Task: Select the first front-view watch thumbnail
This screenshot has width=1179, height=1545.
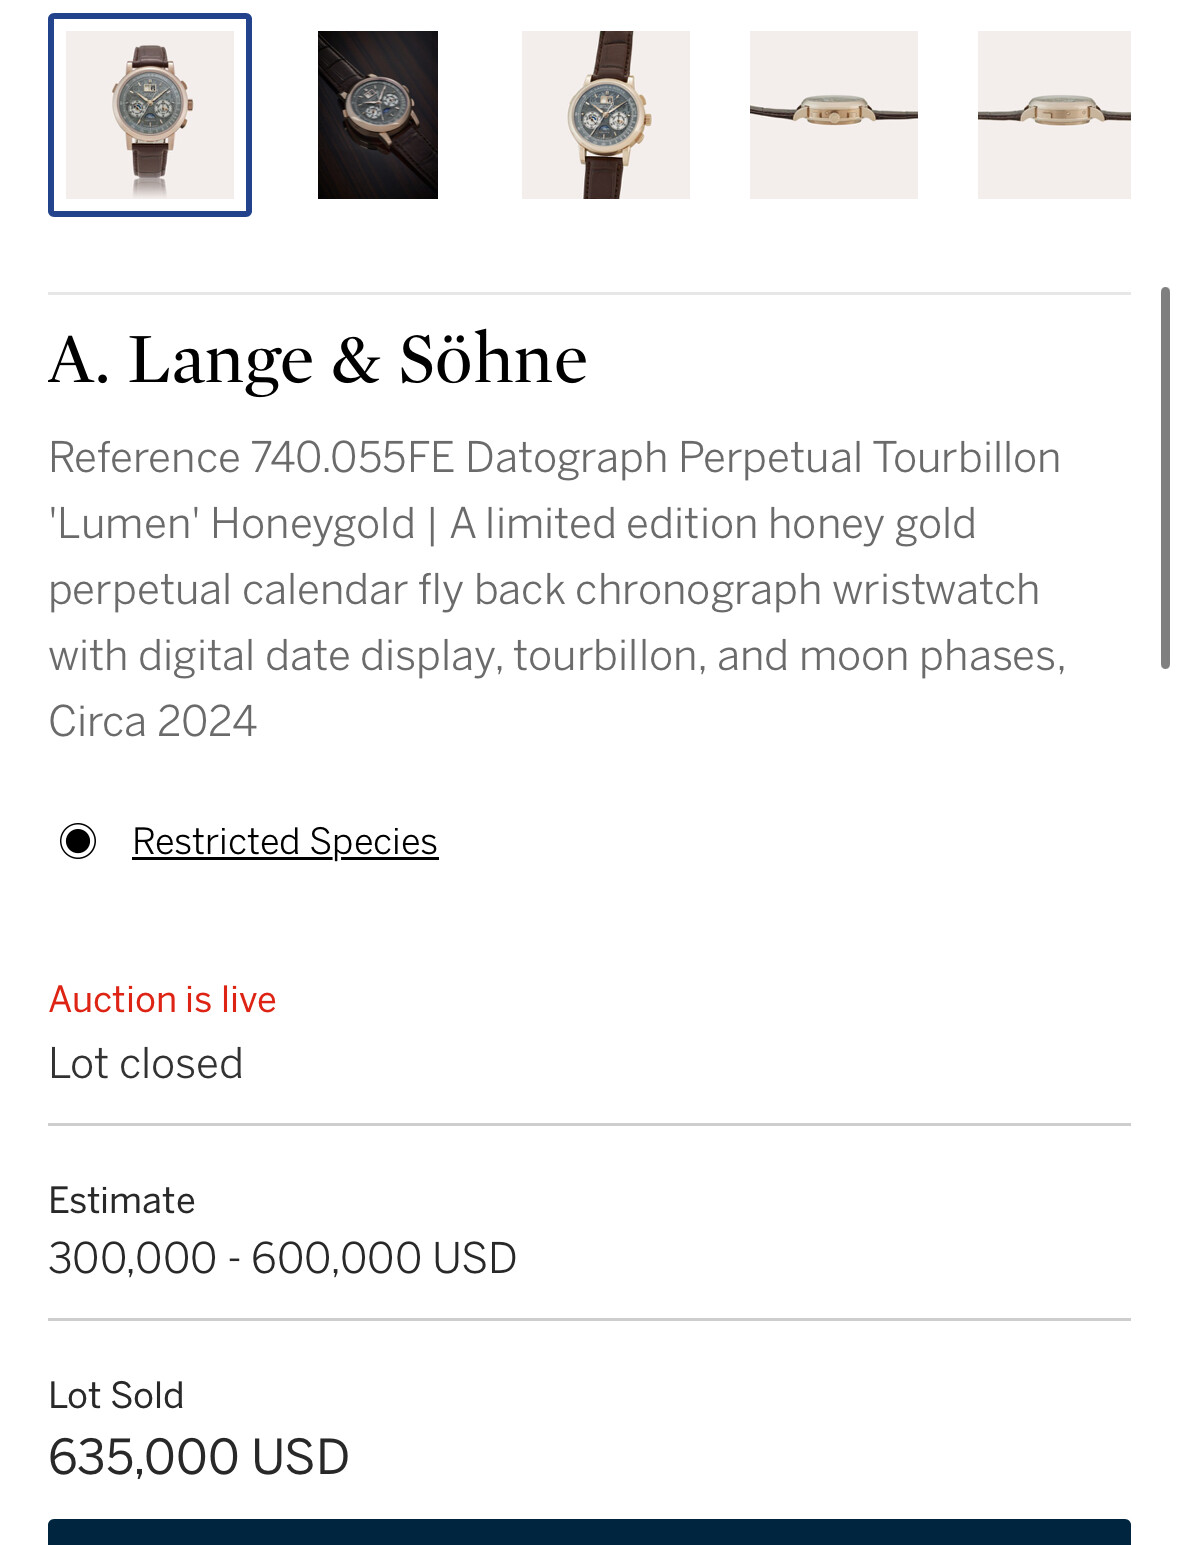Action: tap(150, 115)
